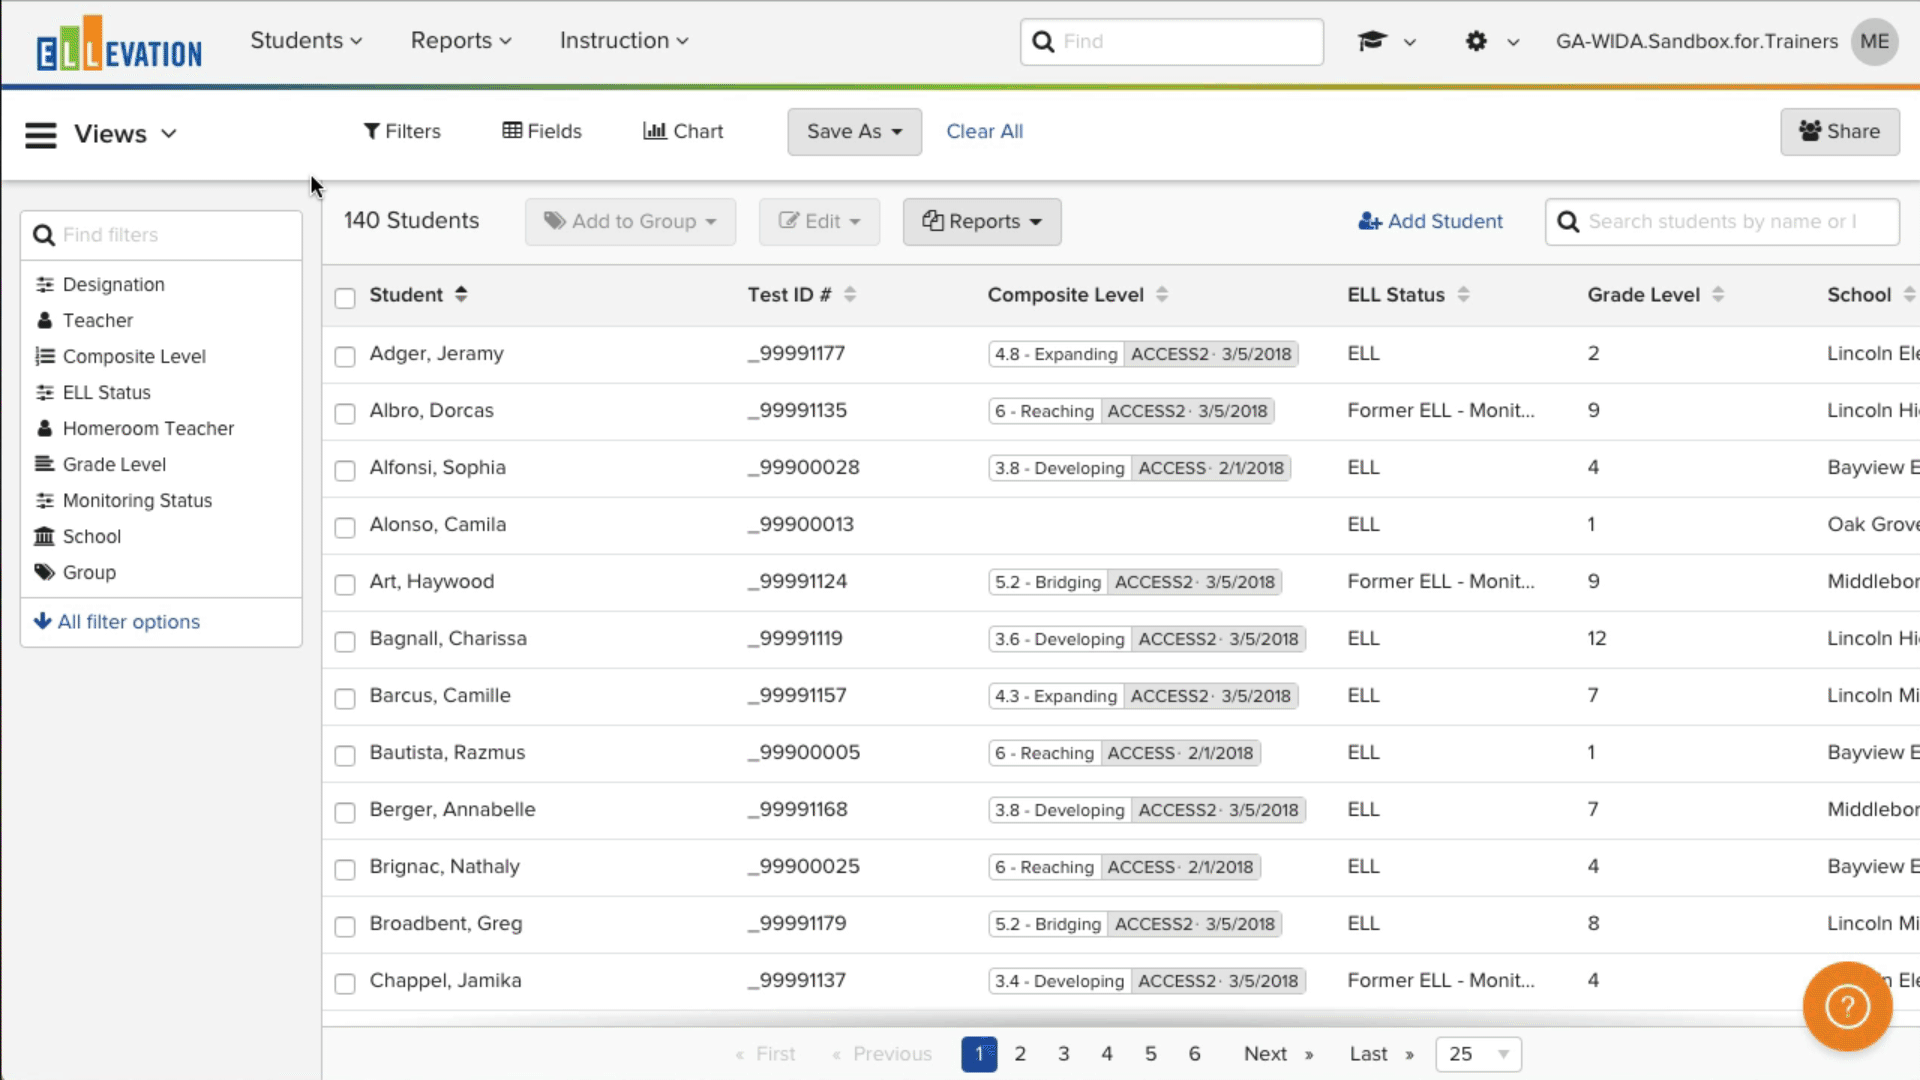Click the Fields table icon
The image size is (1920, 1080).
(x=512, y=131)
